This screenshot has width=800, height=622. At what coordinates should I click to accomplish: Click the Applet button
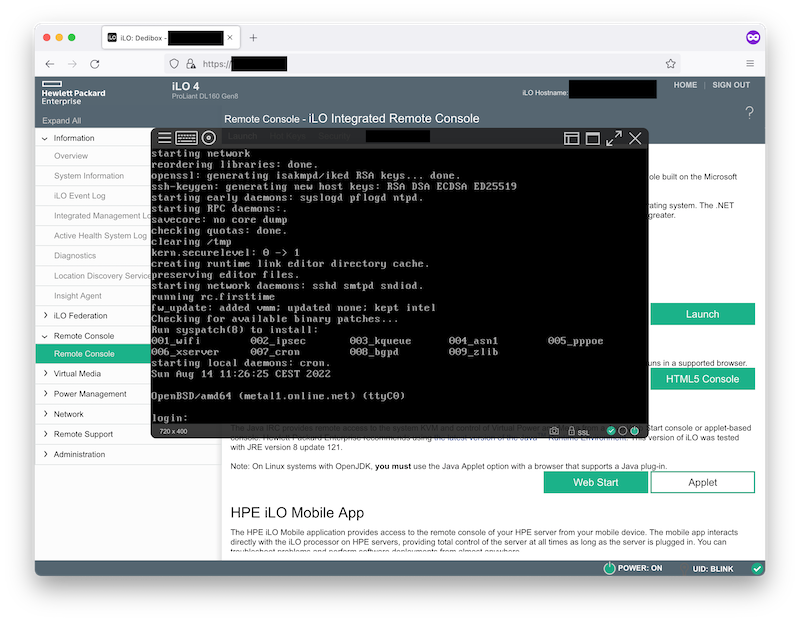click(703, 482)
